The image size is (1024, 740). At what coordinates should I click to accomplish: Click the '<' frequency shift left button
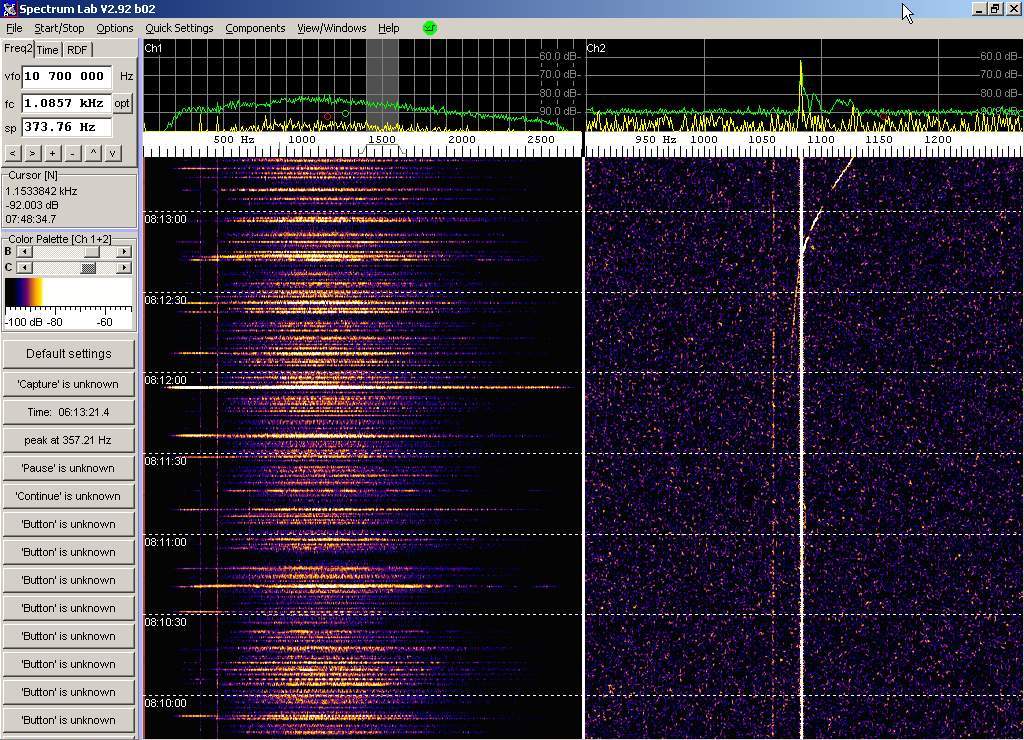click(12, 153)
